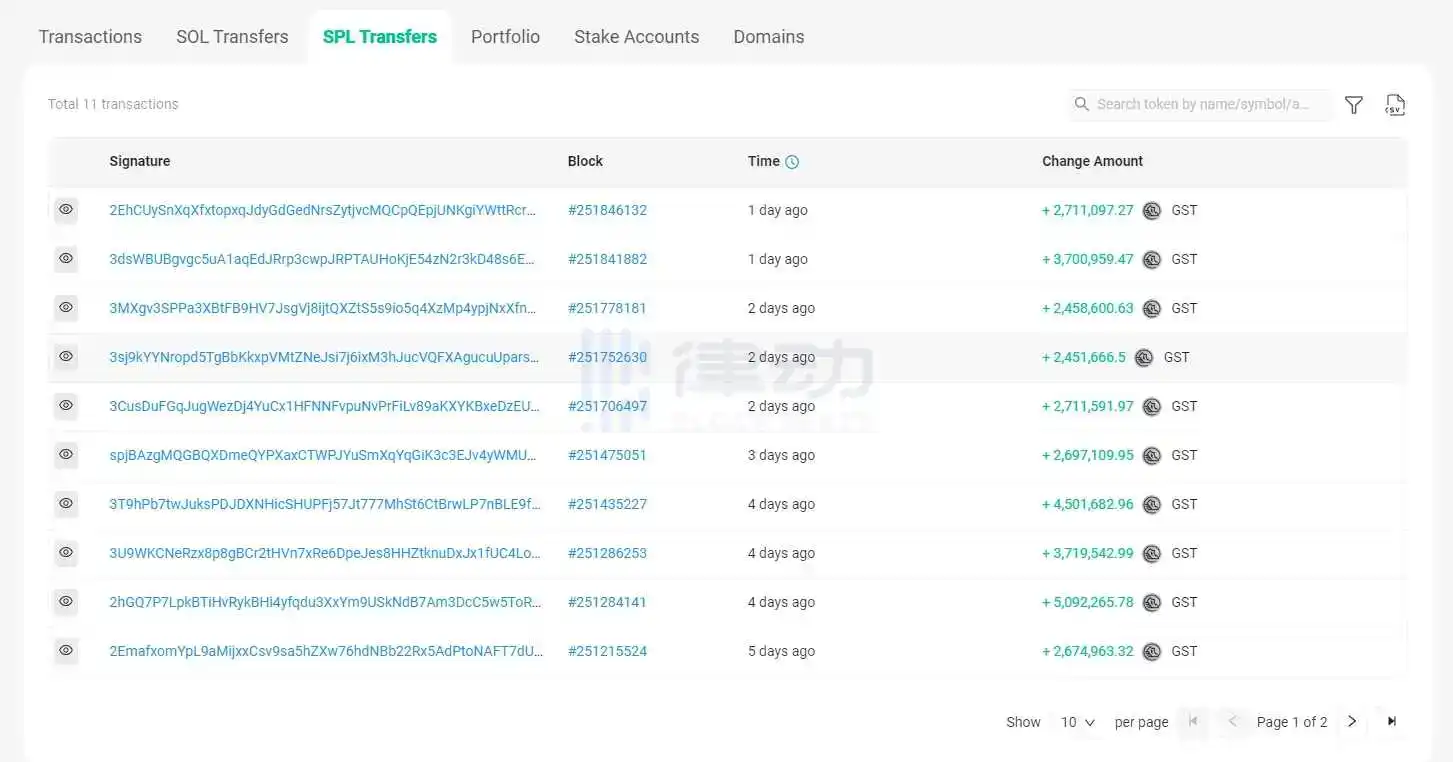Jump to last page via the arrow

click(x=1391, y=721)
